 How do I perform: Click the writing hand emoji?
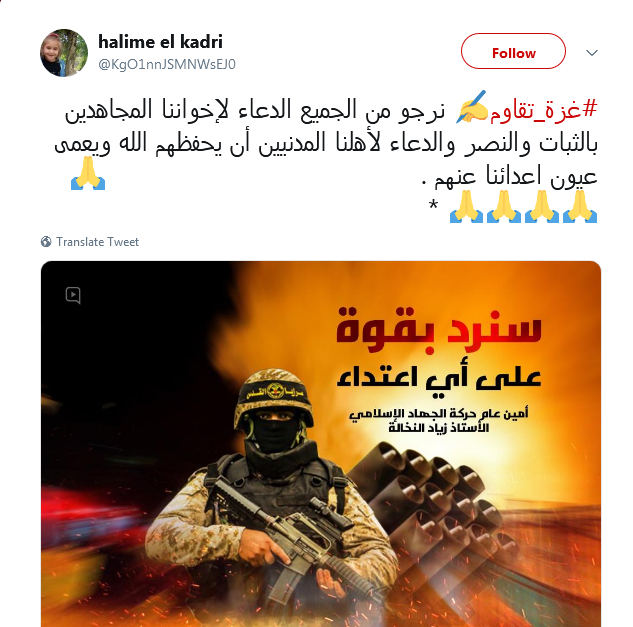pyautogui.click(x=472, y=107)
